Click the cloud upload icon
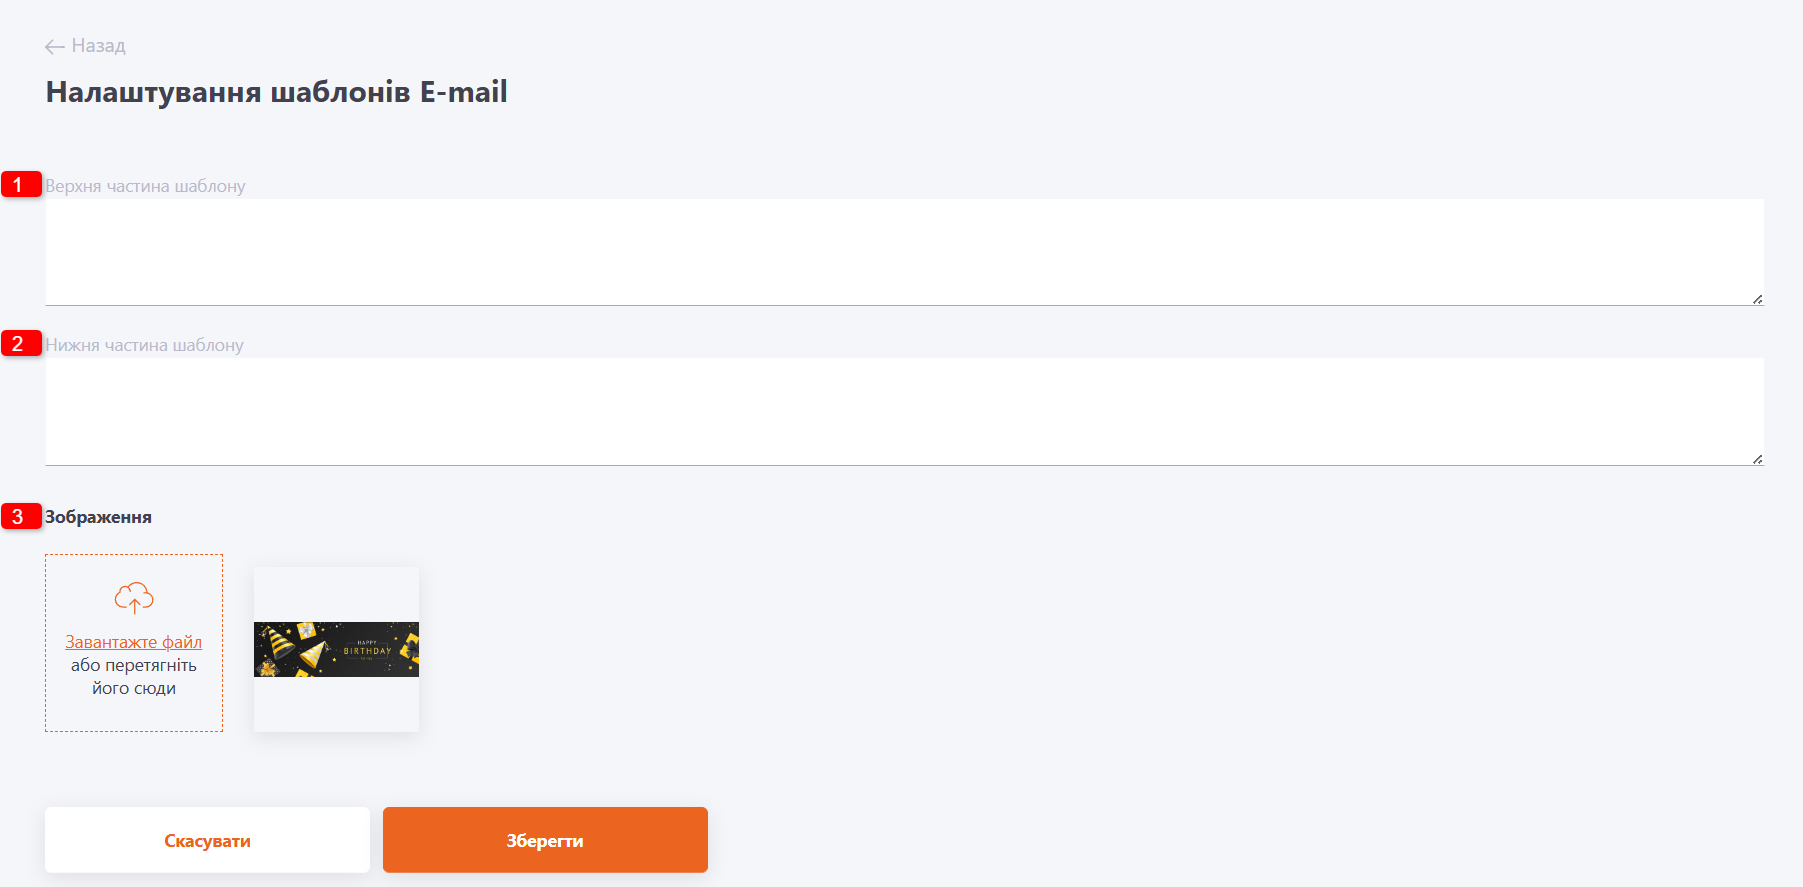1803x887 pixels. coord(134,598)
